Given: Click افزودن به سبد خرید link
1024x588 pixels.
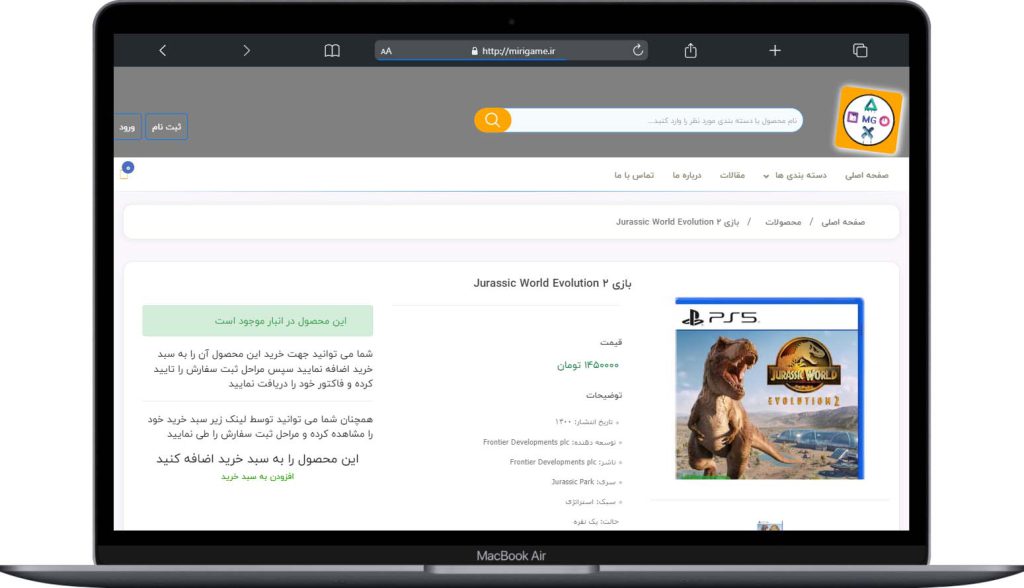Looking at the screenshot, I should [258, 477].
